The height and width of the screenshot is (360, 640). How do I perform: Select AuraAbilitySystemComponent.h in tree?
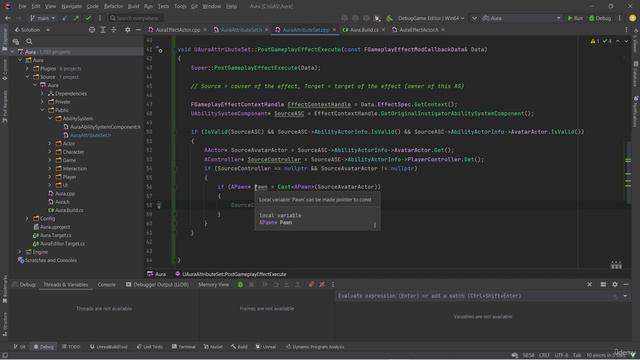point(105,127)
